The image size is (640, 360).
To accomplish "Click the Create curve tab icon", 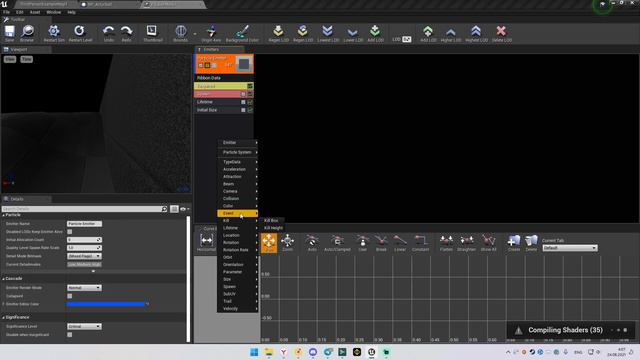I will (514, 242).
